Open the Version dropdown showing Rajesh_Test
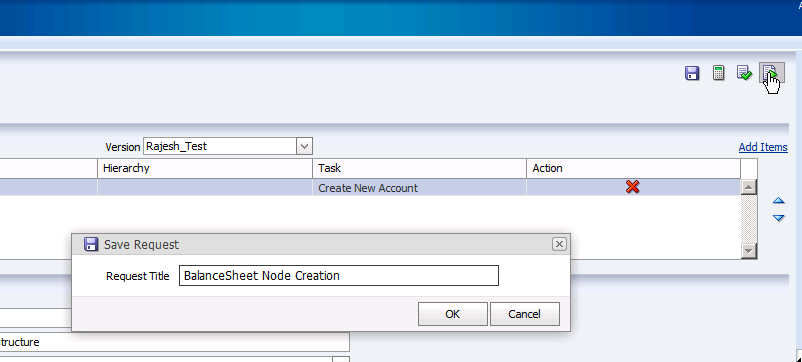This screenshot has height=362, width=802. (x=304, y=146)
